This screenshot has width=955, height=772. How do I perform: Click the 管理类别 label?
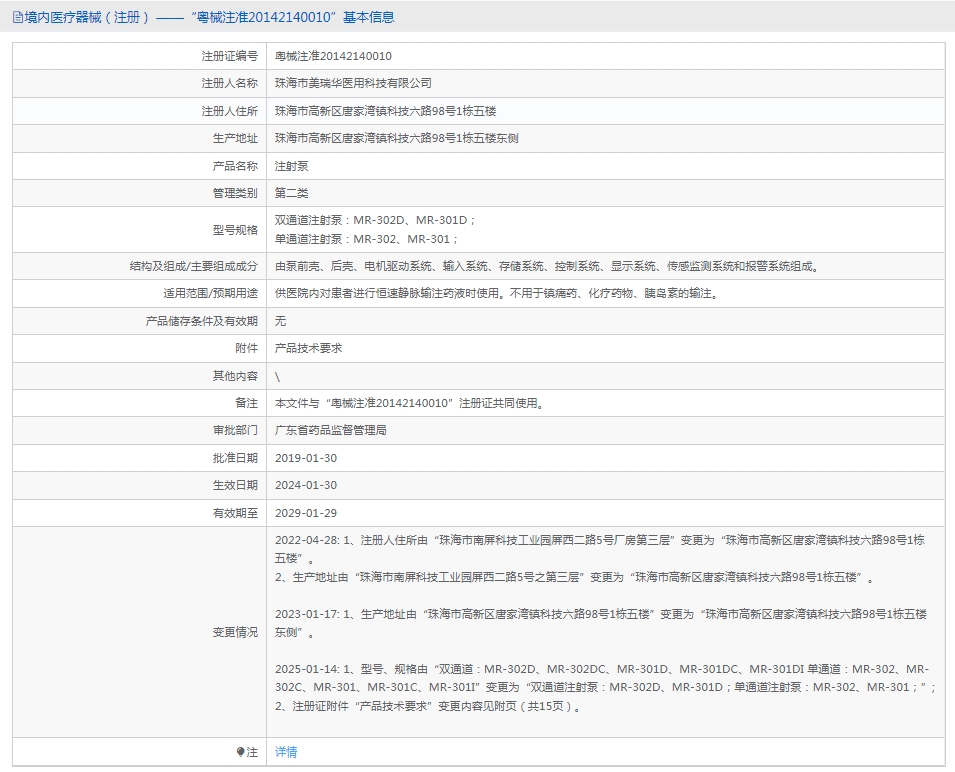(235, 193)
